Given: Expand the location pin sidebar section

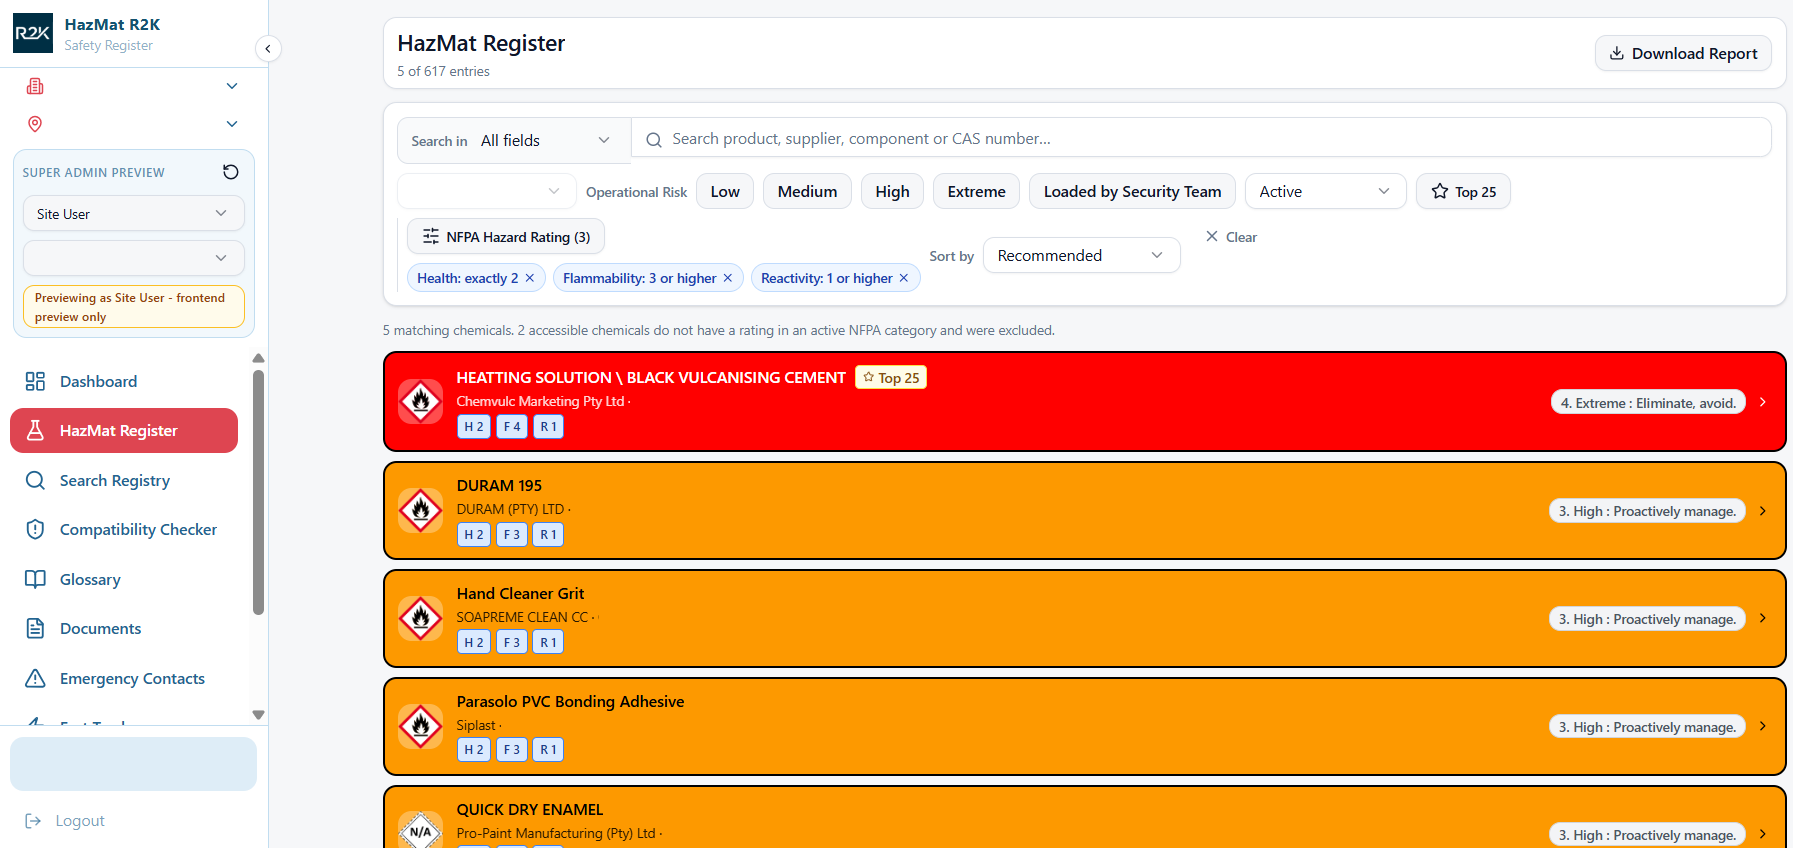Looking at the screenshot, I should (232, 124).
